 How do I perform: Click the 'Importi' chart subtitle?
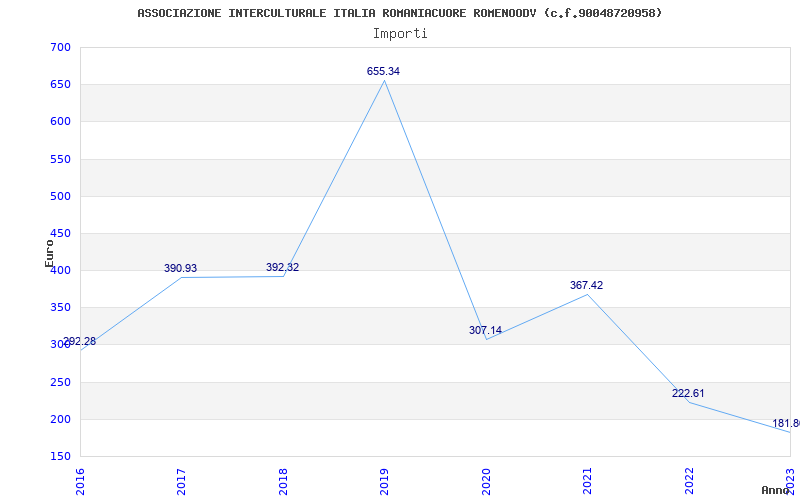(400, 34)
